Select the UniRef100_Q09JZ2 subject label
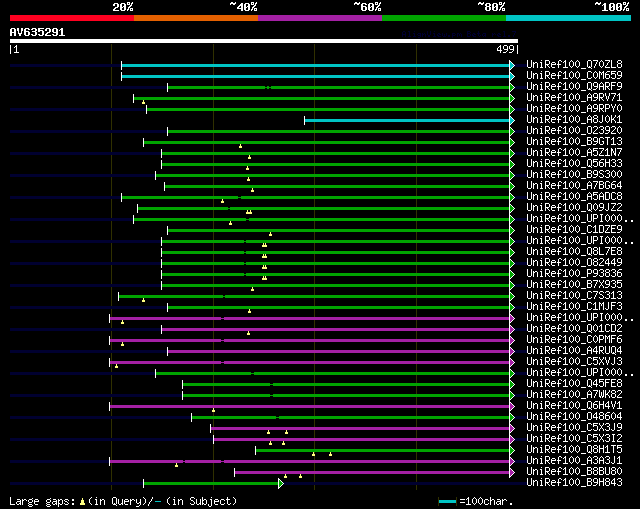The image size is (640, 509). pos(574,207)
